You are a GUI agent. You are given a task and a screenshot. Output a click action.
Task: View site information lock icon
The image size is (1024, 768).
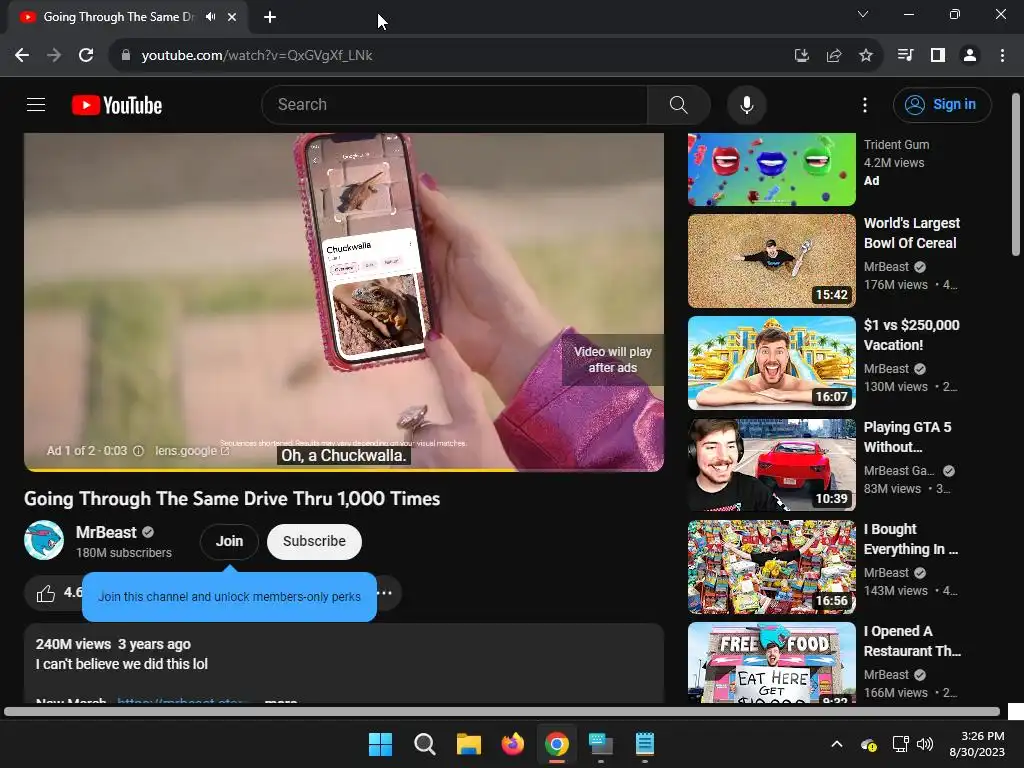pos(126,56)
